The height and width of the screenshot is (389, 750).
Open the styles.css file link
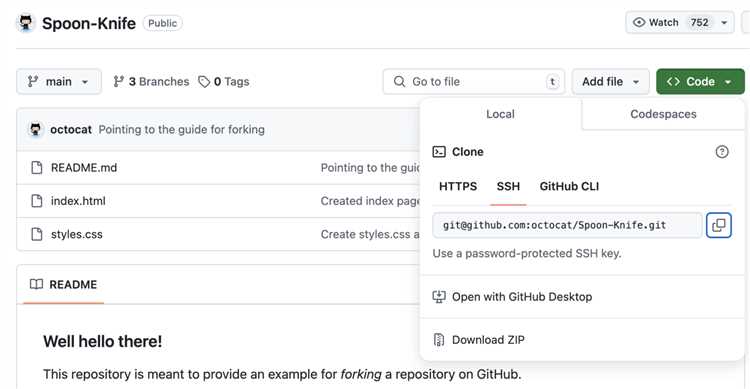(77, 234)
